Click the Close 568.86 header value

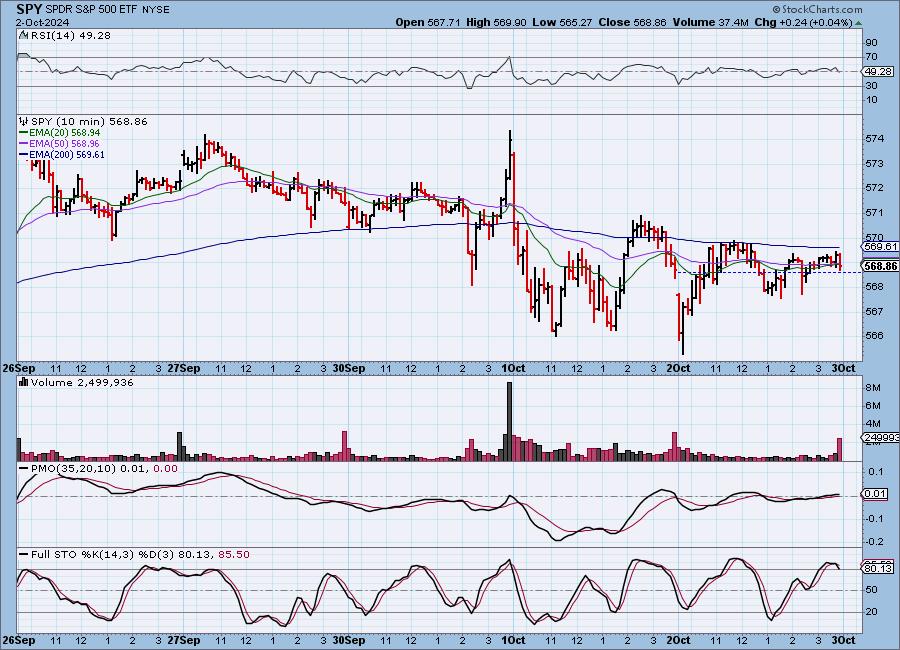pyautogui.click(x=633, y=22)
